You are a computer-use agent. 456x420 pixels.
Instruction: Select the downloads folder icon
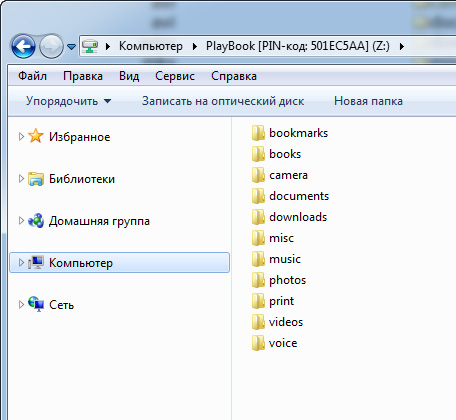(x=258, y=217)
